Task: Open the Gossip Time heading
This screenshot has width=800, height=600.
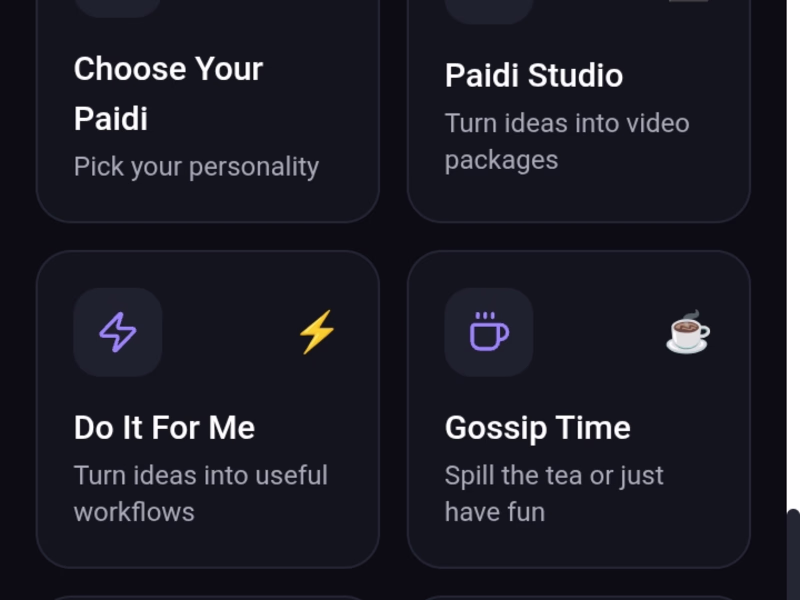Action: pos(538,428)
